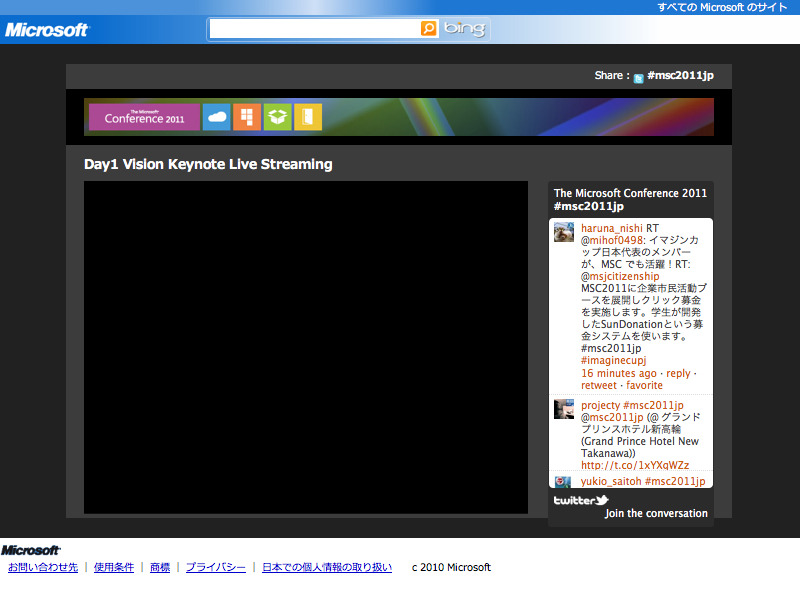Select the orange Windows tiles icon
The image size is (800, 602).
(247, 117)
